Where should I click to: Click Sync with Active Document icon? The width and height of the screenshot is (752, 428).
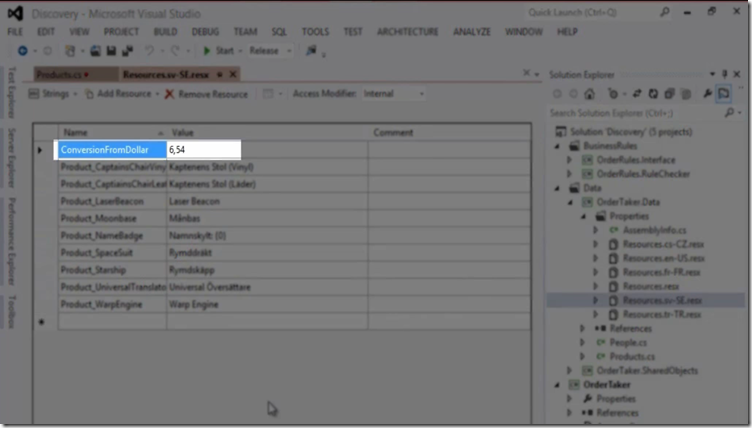pos(637,94)
